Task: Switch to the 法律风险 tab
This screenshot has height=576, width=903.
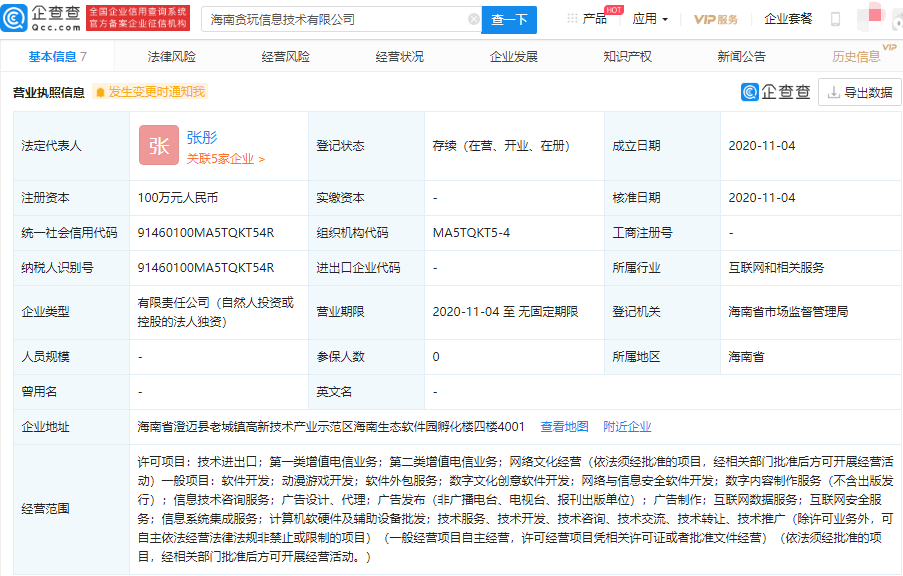Action: 172,57
